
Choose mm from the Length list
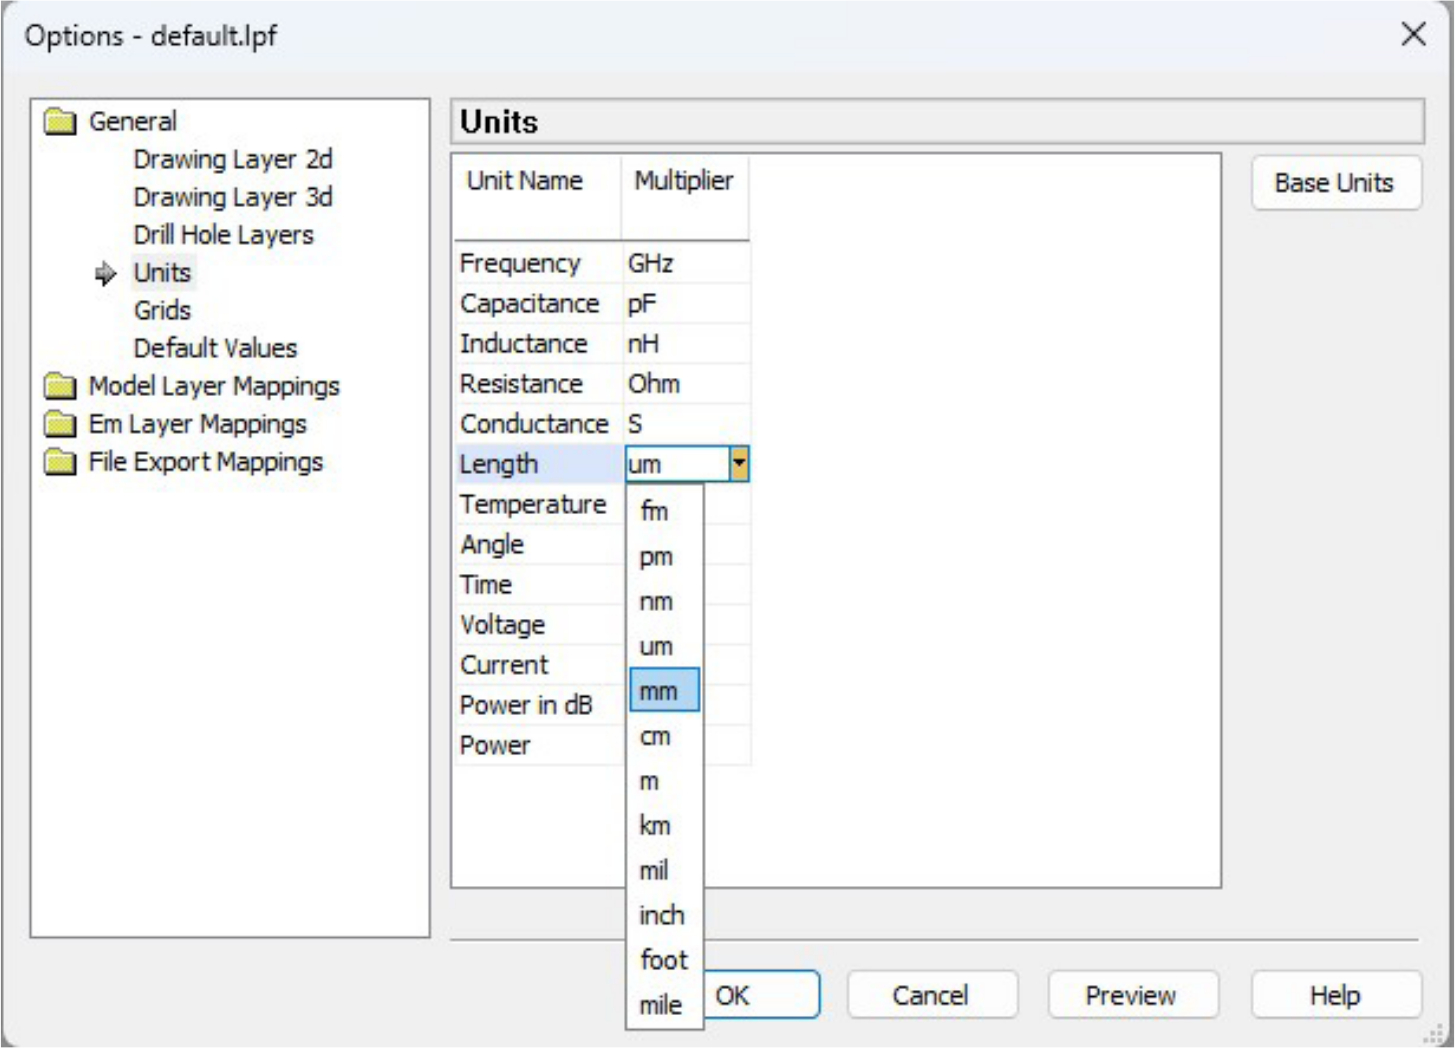[x=659, y=691]
